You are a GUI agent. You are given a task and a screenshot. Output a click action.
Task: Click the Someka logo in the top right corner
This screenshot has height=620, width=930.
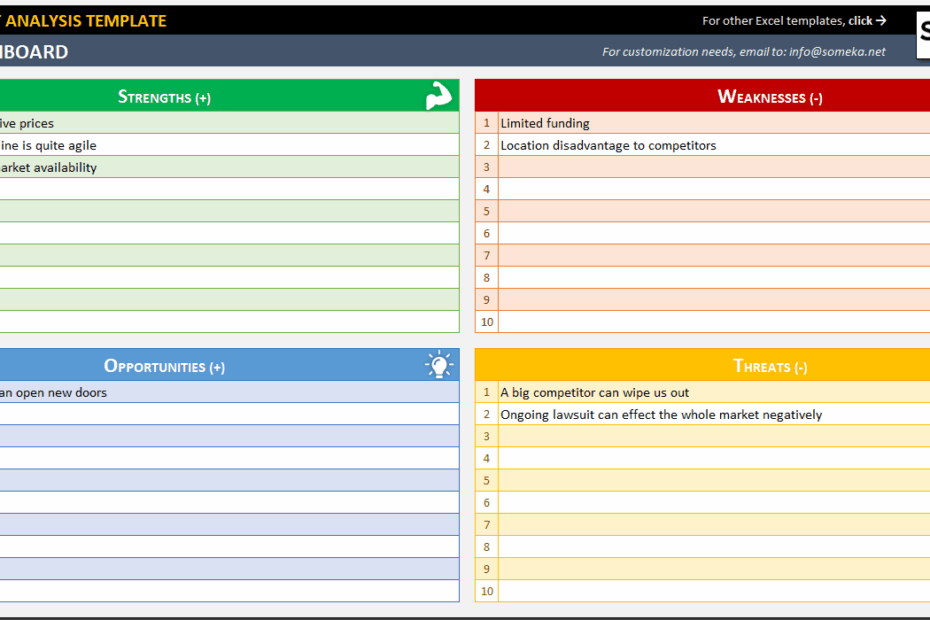coord(925,33)
